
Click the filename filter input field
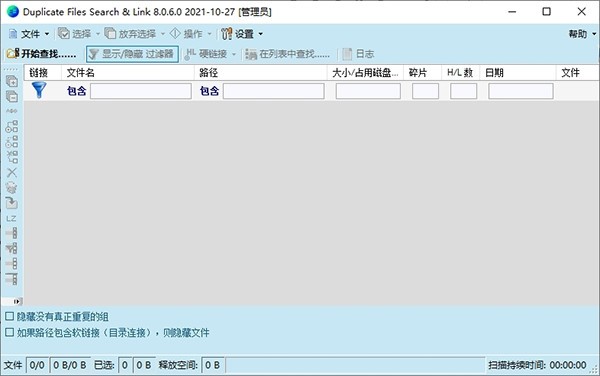141,91
